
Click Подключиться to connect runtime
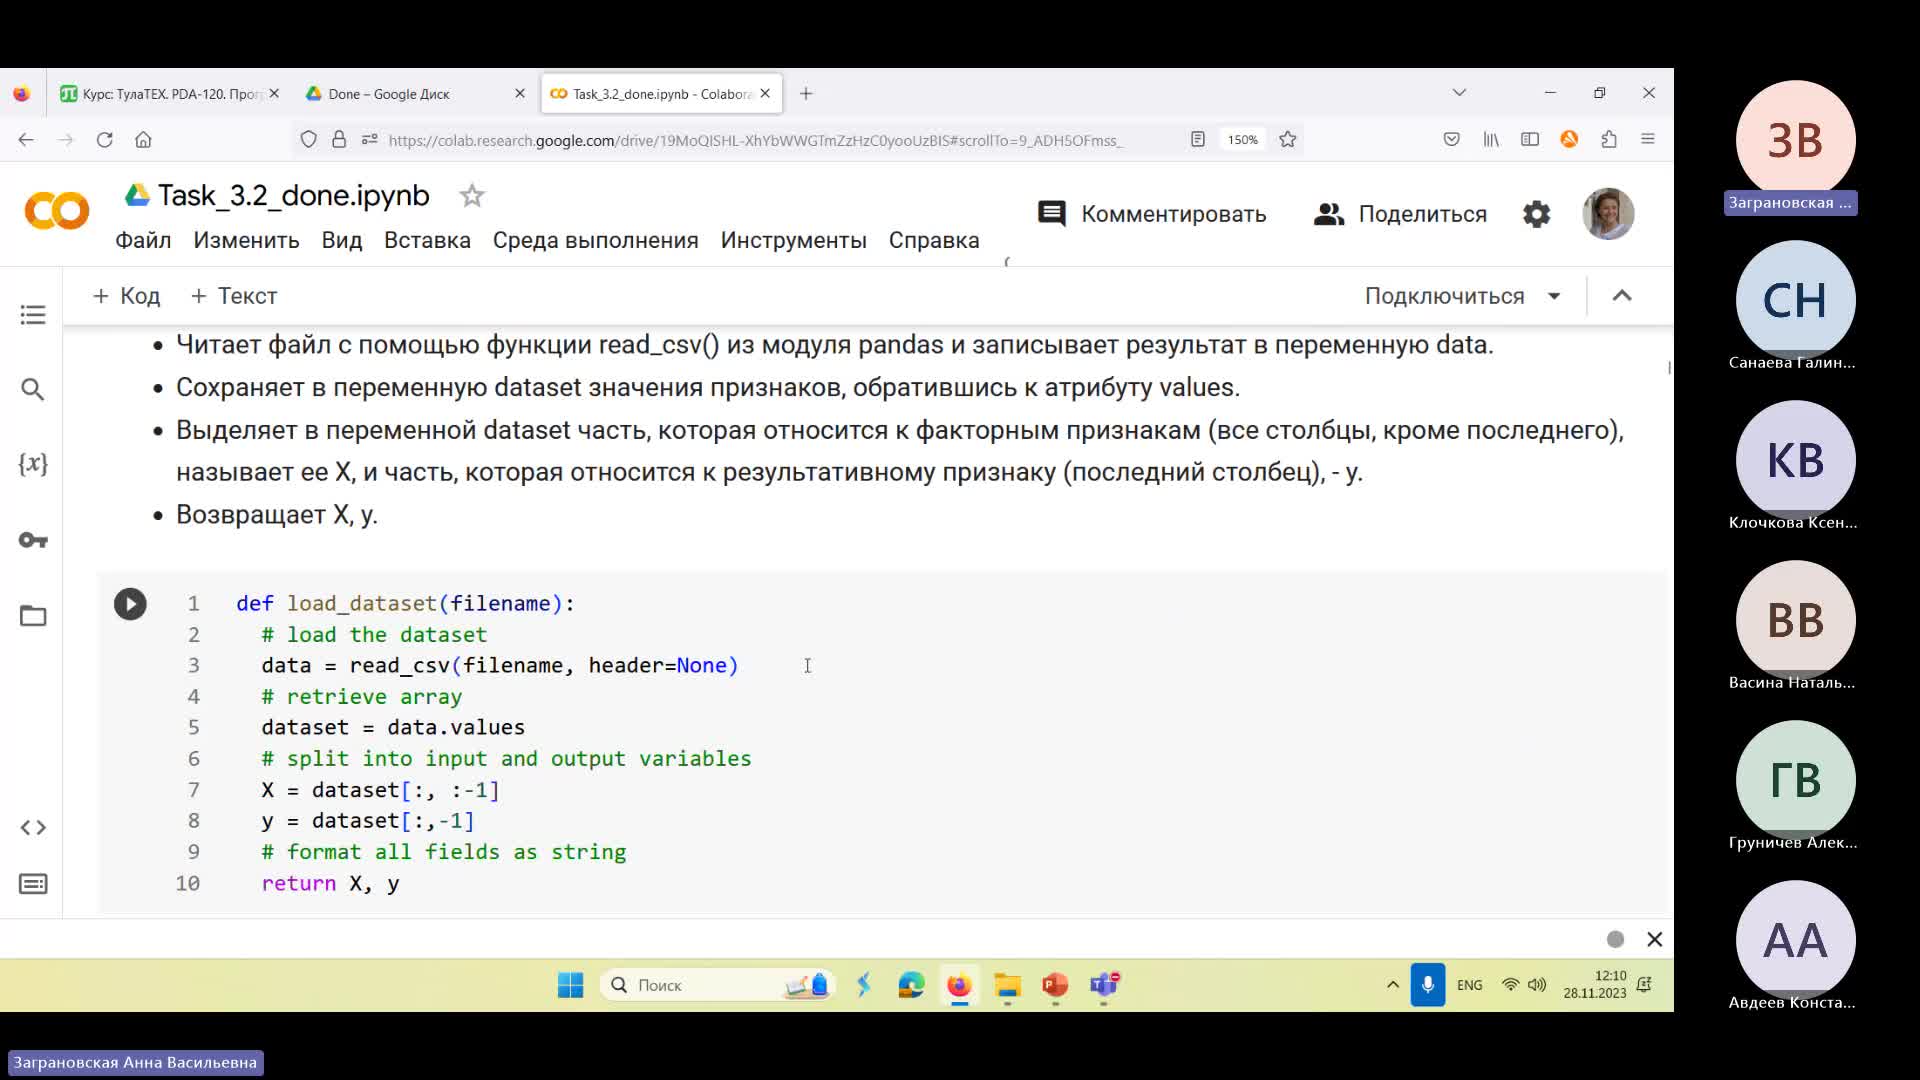click(x=1444, y=296)
